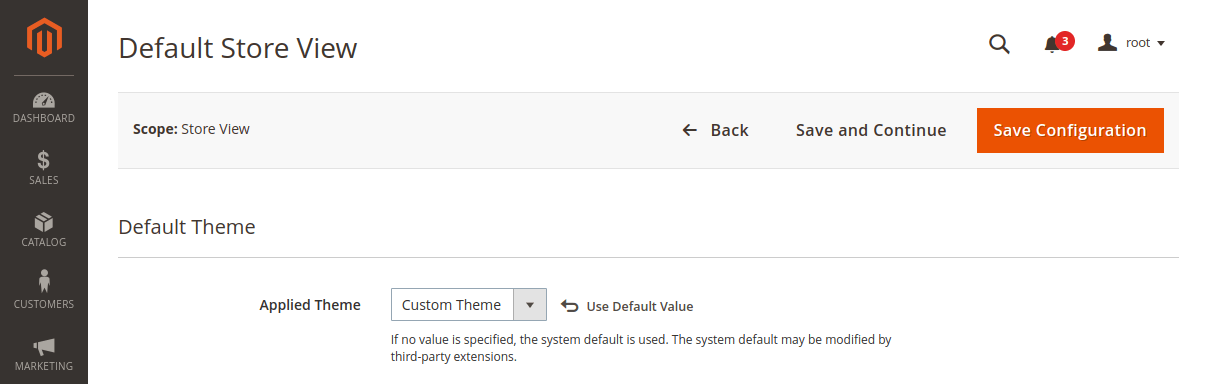Image resolution: width=1206 pixels, height=384 pixels.
Task: Open the Sales dollar icon
Action: (44, 161)
